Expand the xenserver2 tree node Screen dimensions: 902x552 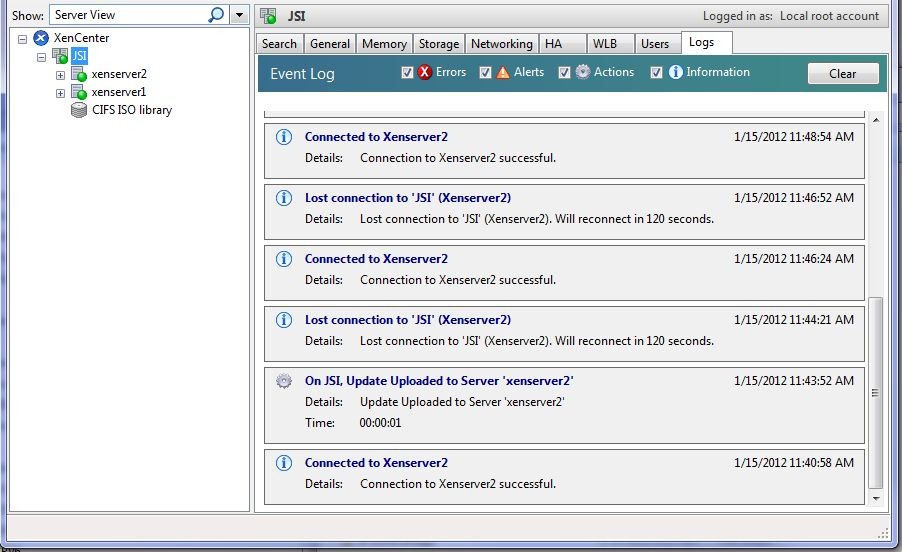pyautogui.click(x=60, y=75)
